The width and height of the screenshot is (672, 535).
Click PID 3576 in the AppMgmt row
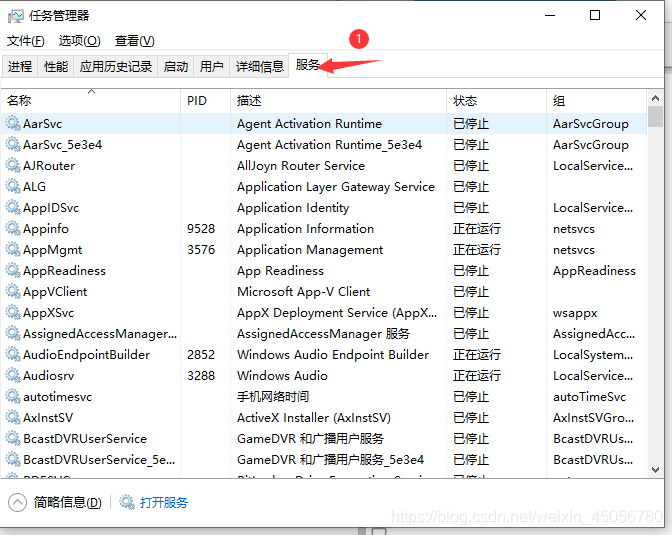point(201,250)
